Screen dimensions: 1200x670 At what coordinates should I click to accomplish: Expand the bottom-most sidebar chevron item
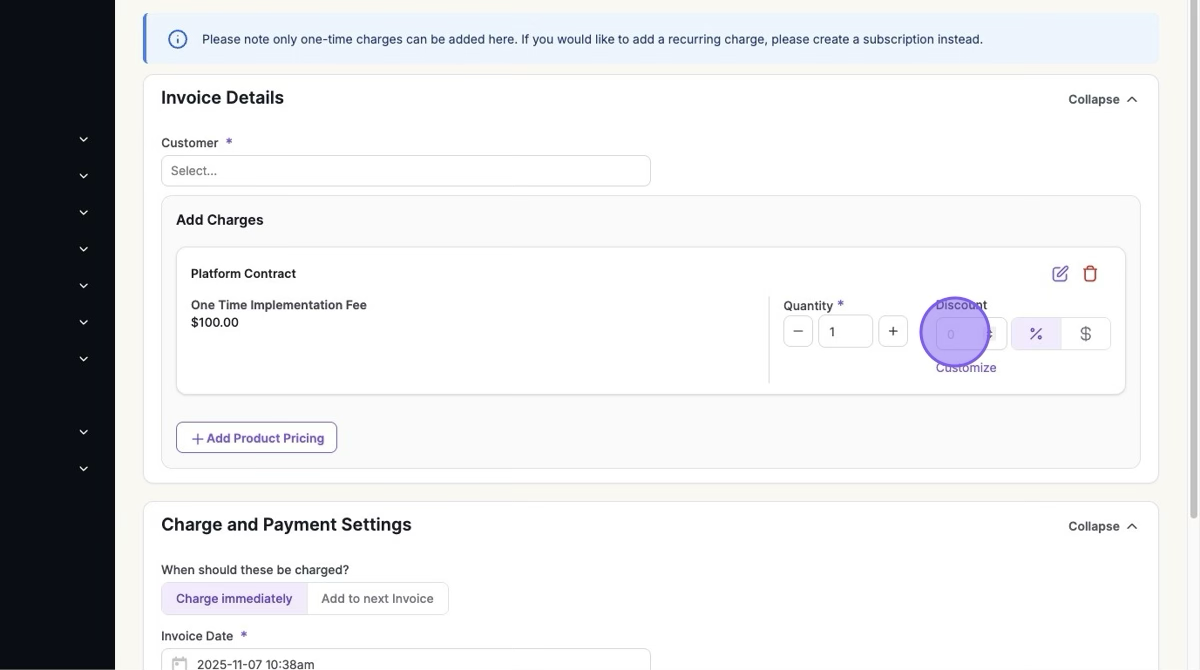pos(84,469)
